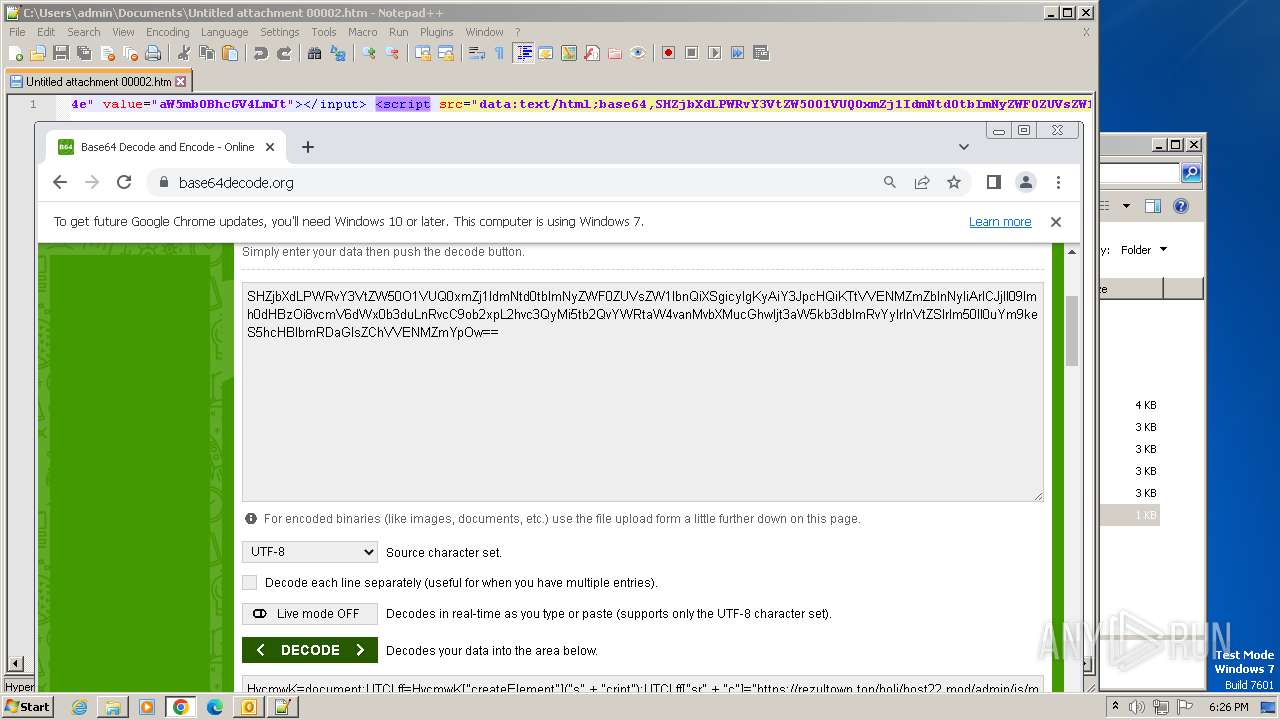Open Chrome three-dot menu
Viewport: 1280px width, 720px height.
(1058, 182)
